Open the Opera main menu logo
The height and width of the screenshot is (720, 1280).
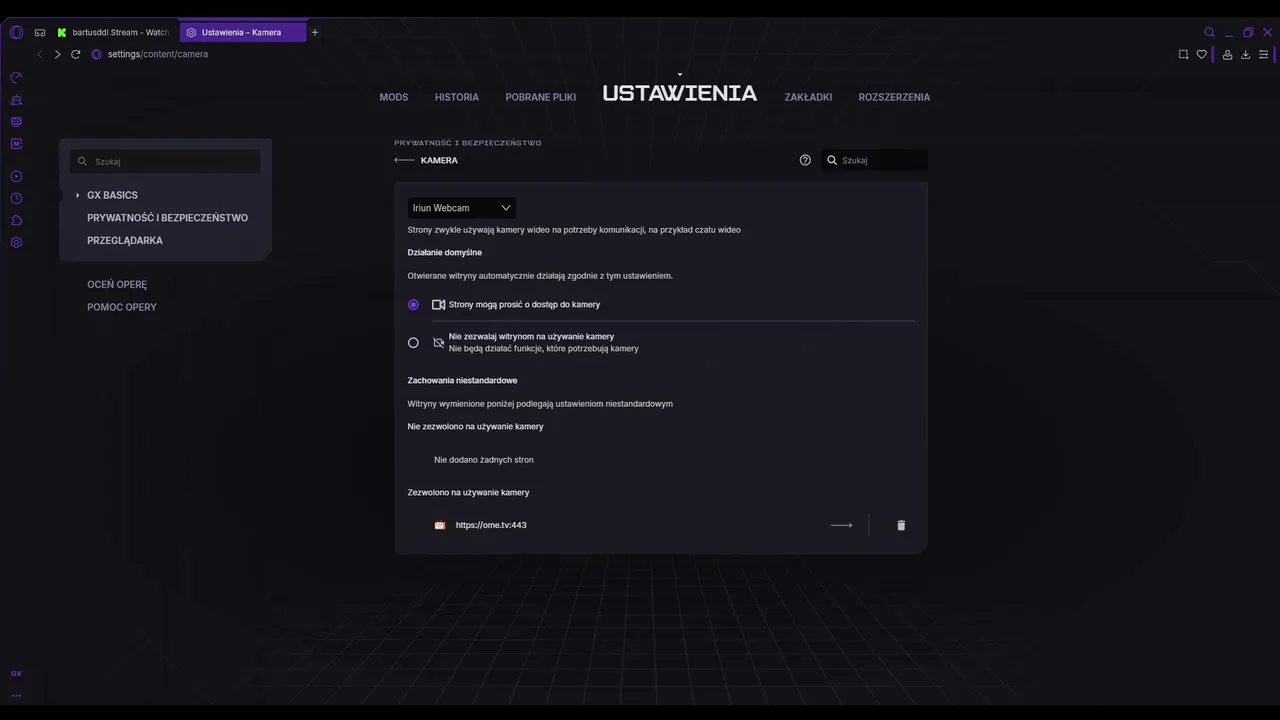point(16,32)
